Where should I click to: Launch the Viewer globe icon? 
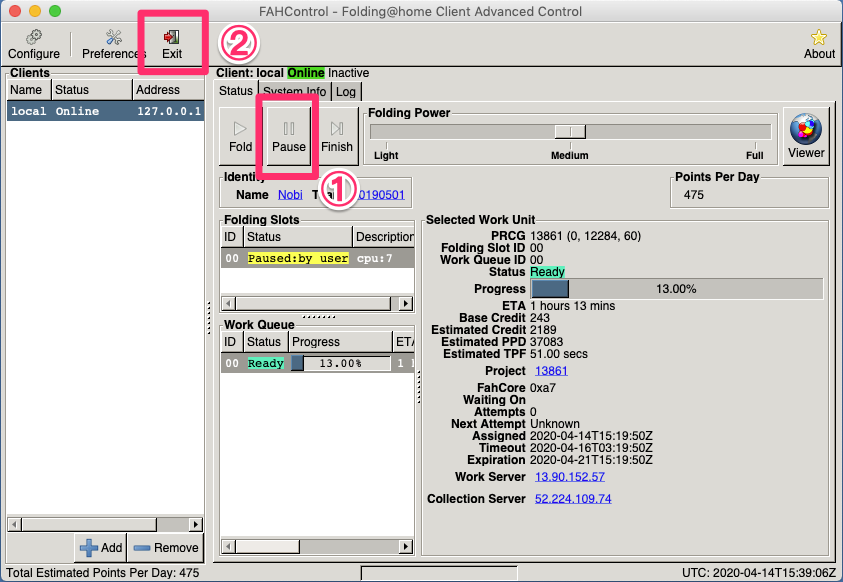[806, 136]
